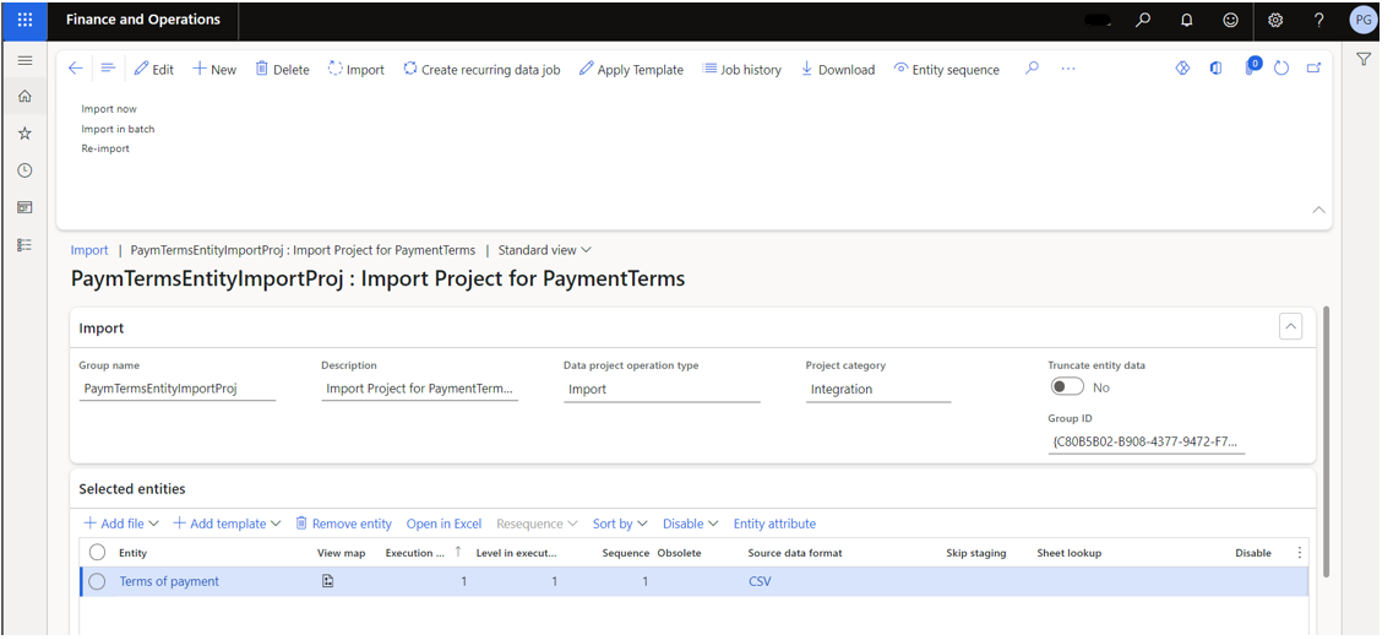The width and height of the screenshot is (1400, 639).
Task: Click the Home icon in left sidebar
Action: (25, 97)
